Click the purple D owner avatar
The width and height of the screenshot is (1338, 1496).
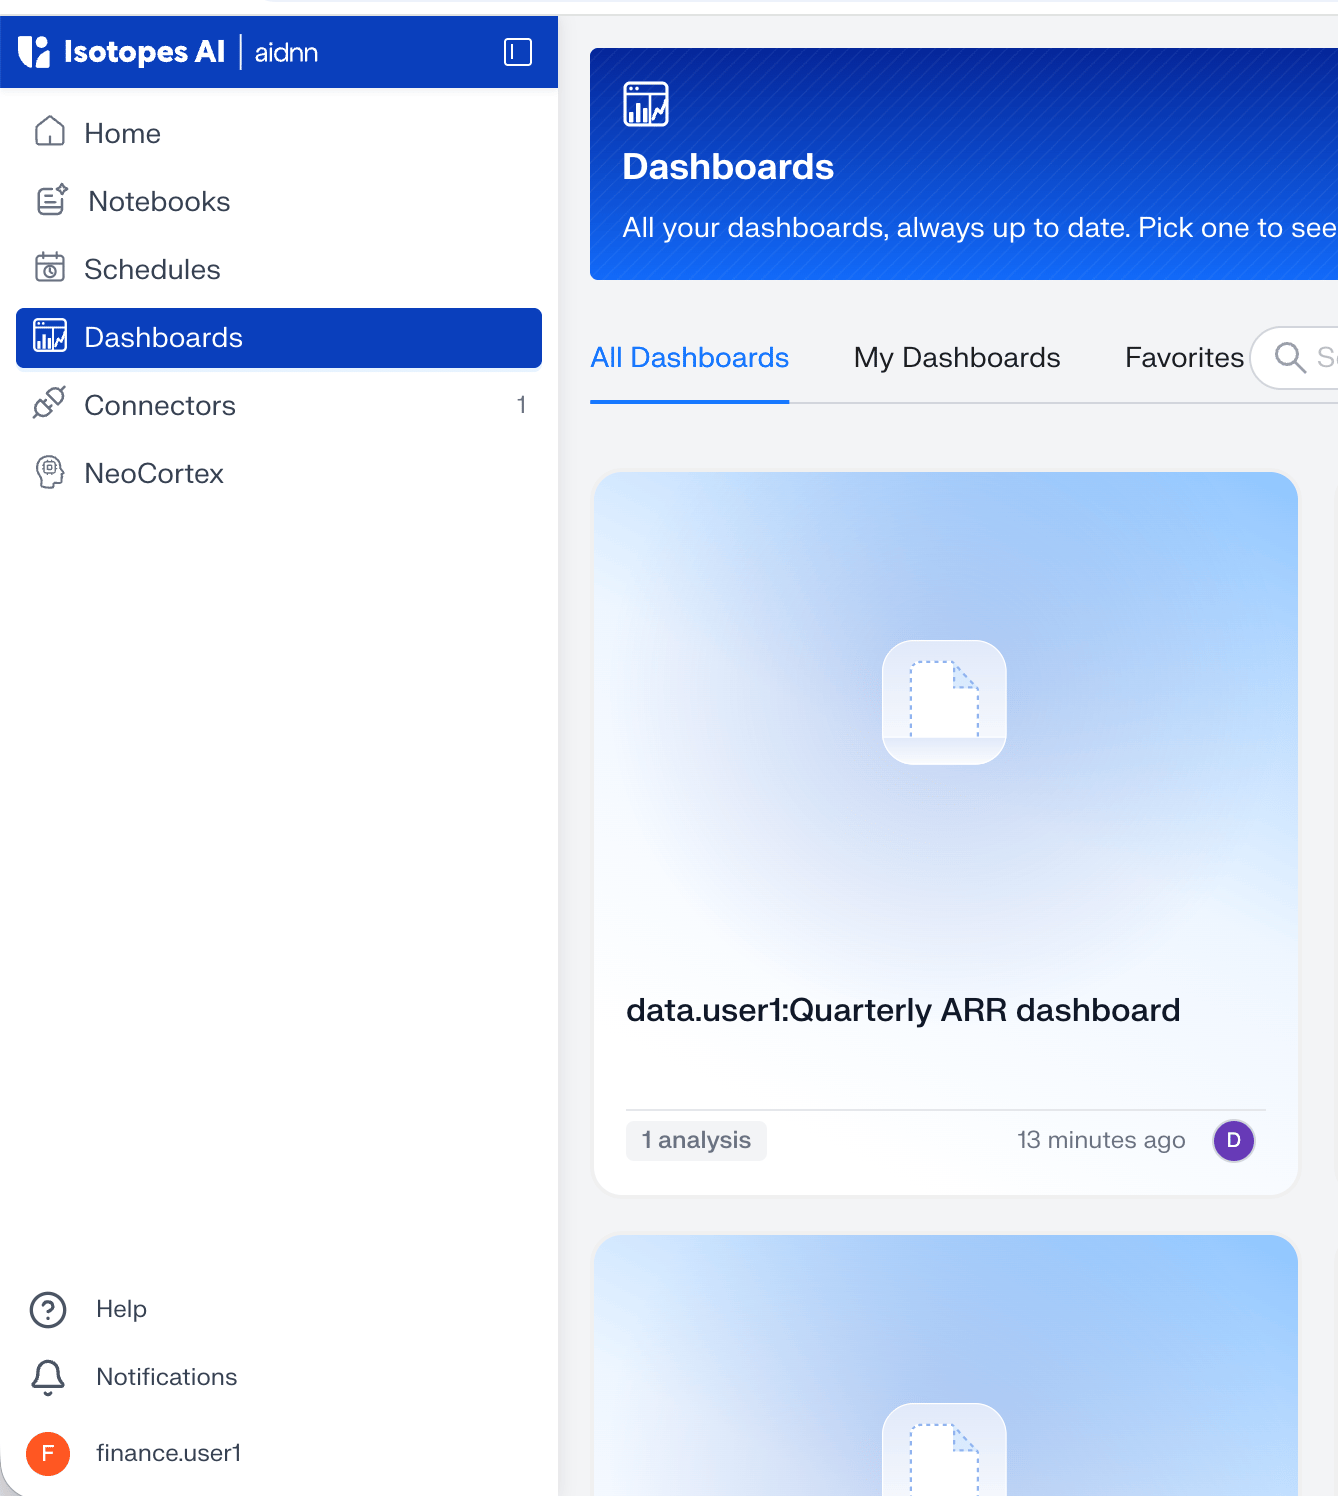pos(1234,1140)
